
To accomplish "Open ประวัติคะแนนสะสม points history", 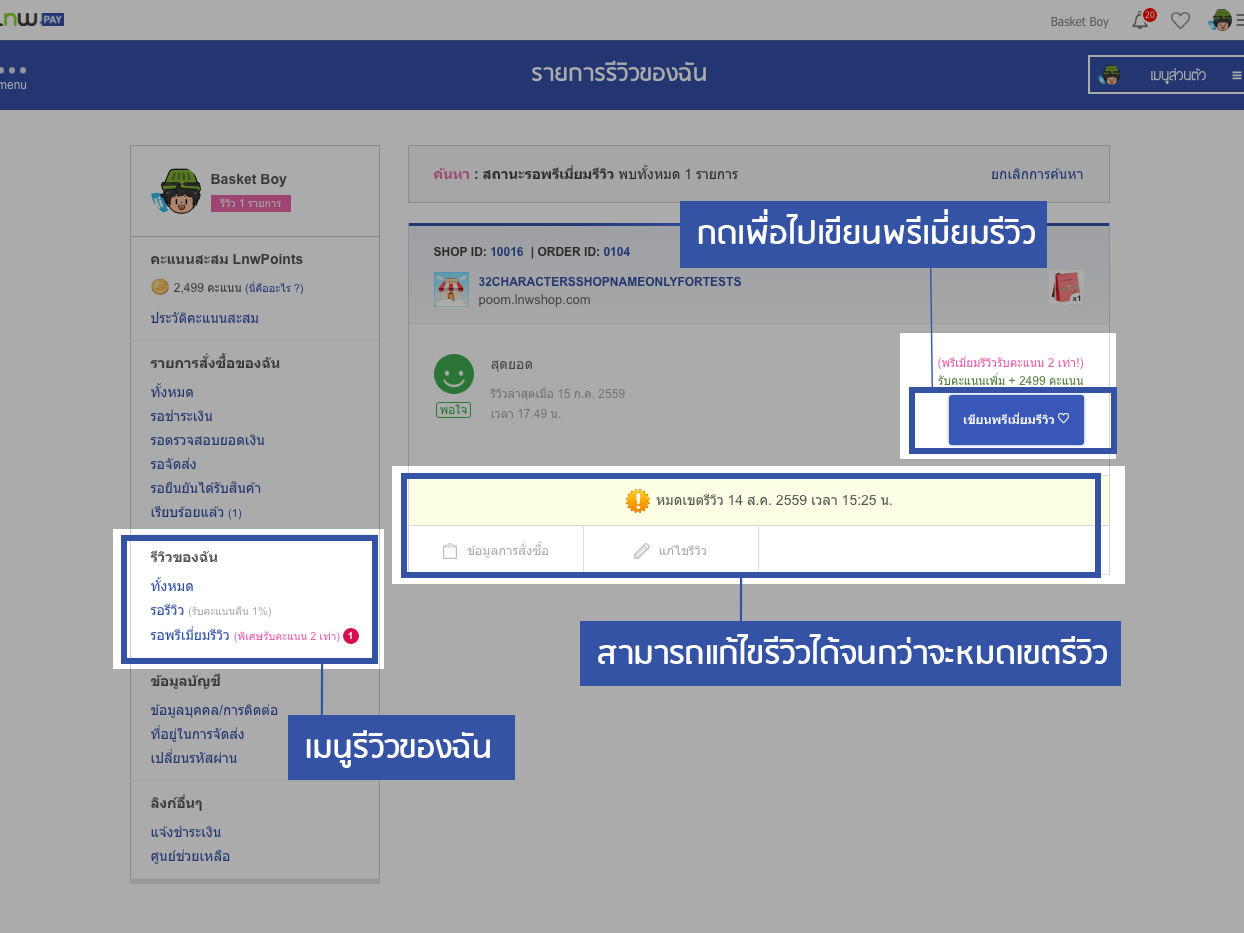I will [204, 319].
